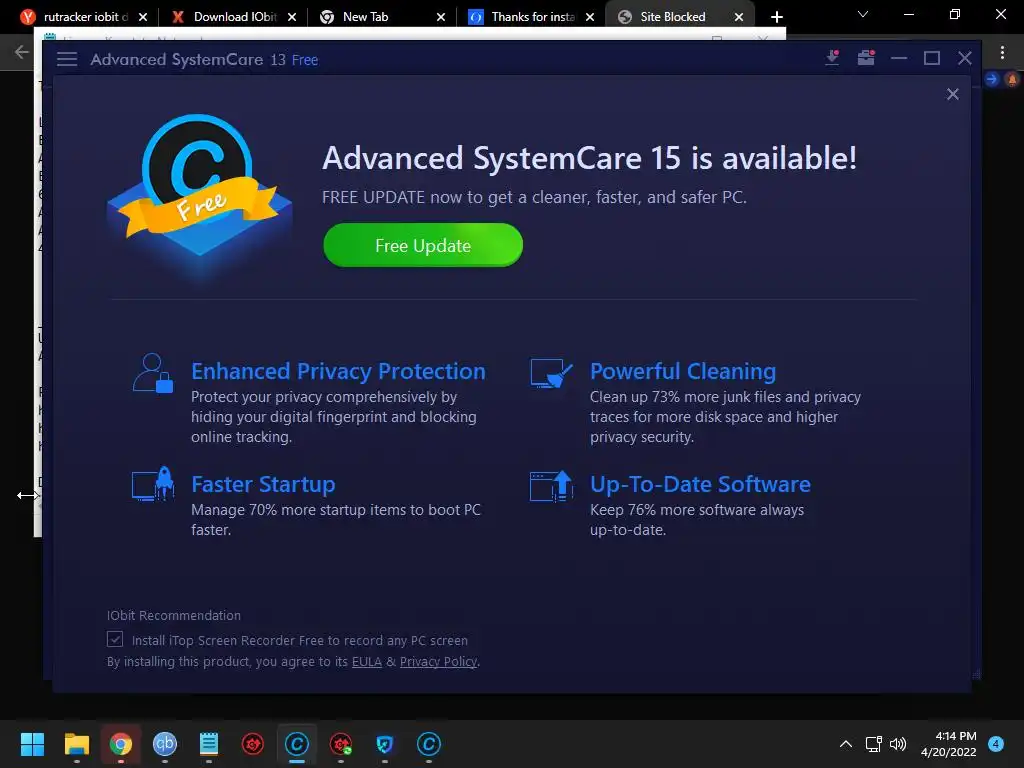Select the Faster Startup heading
The height and width of the screenshot is (768, 1024).
point(263,484)
